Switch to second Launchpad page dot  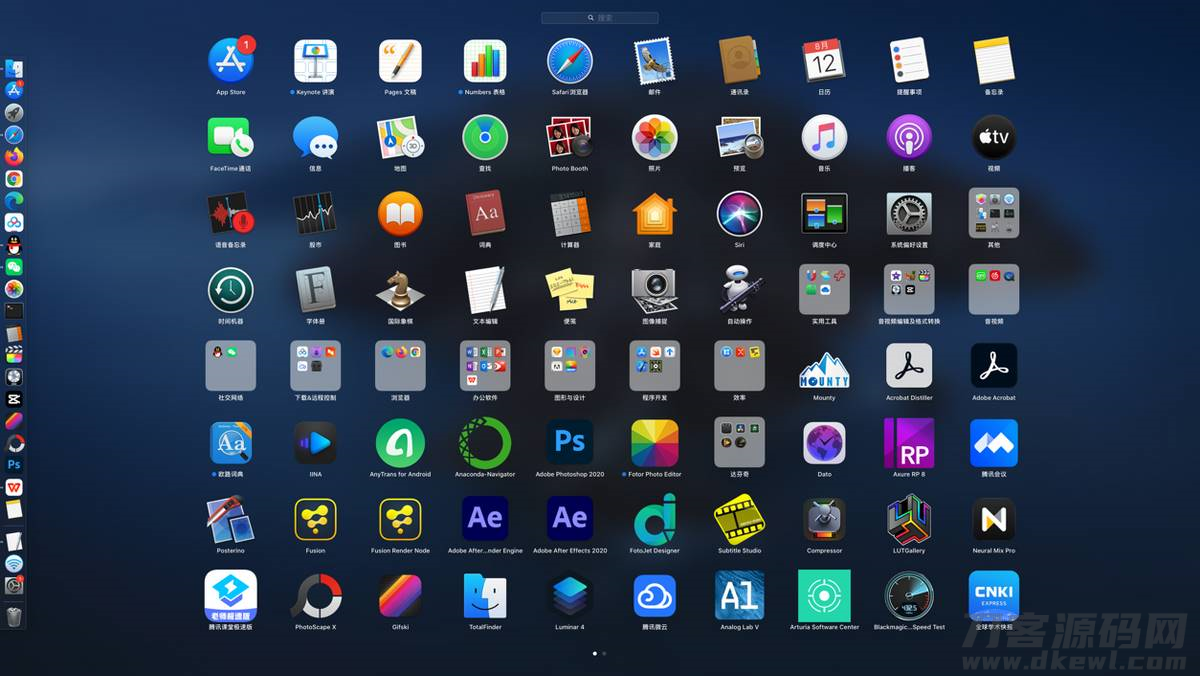pyautogui.click(x=604, y=653)
